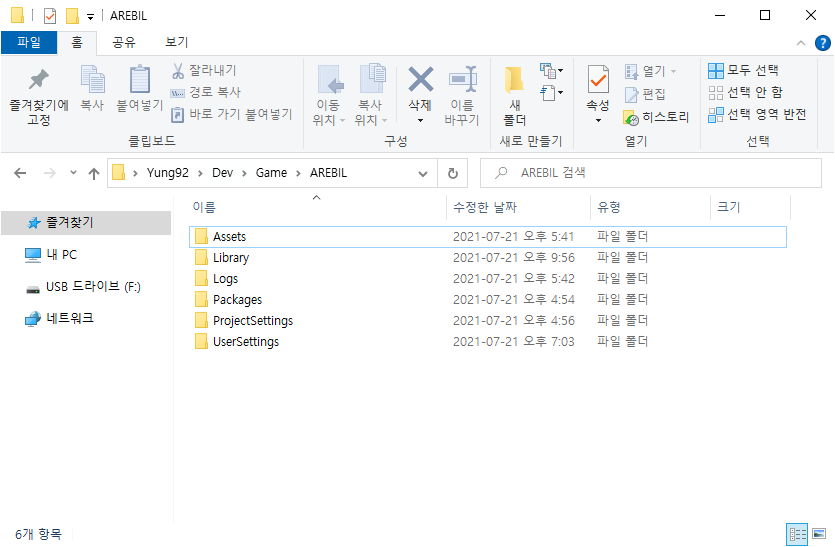Screen dimensions: 835x547
Task: Open the blue Help question-mark icon
Action: click(822, 43)
